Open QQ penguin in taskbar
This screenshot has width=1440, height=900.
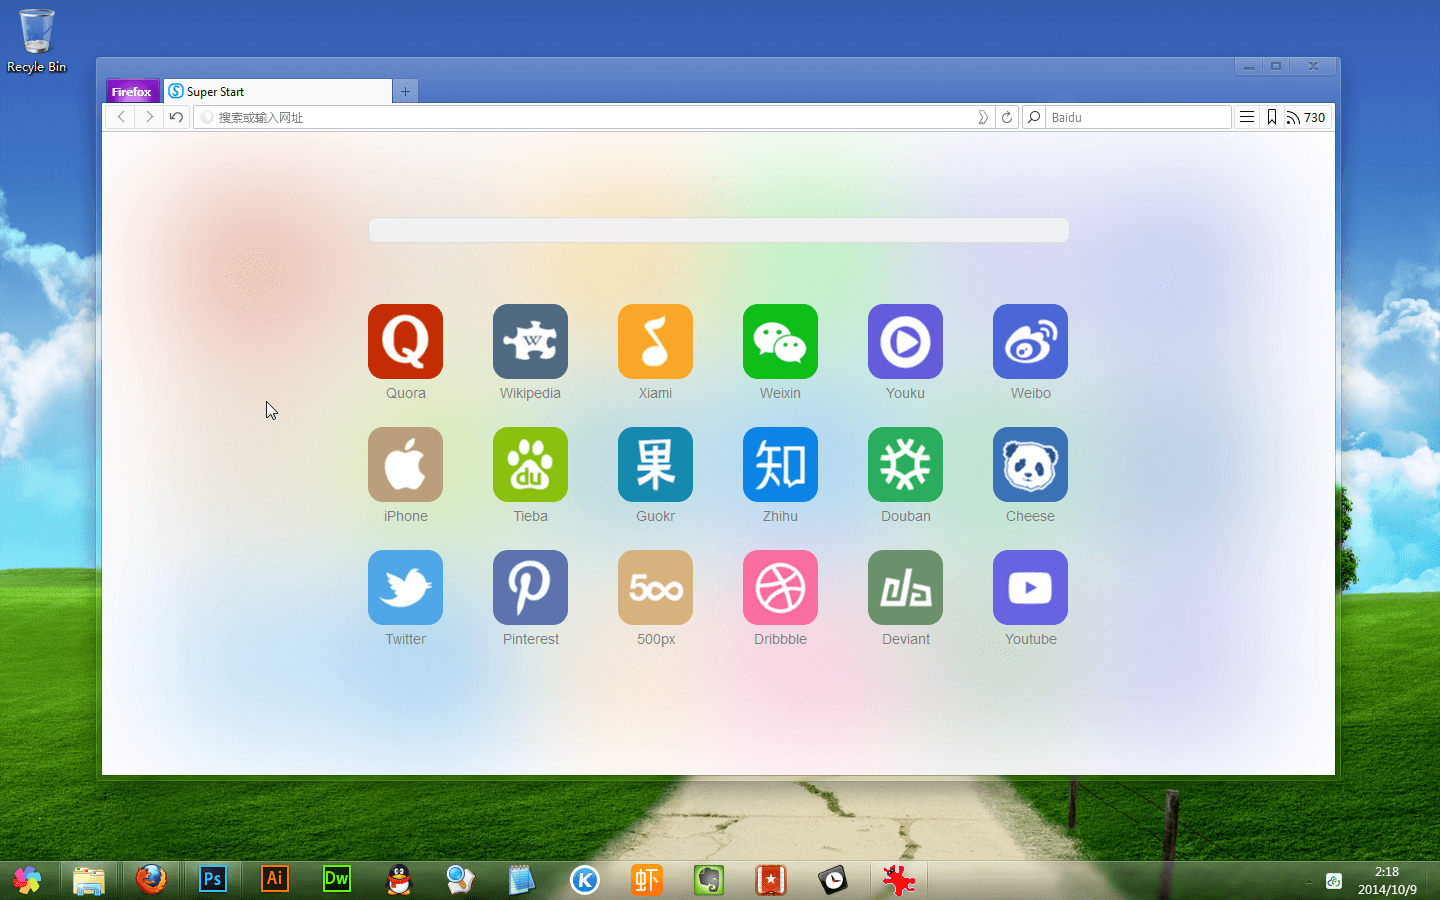pyautogui.click(x=399, y=880)
